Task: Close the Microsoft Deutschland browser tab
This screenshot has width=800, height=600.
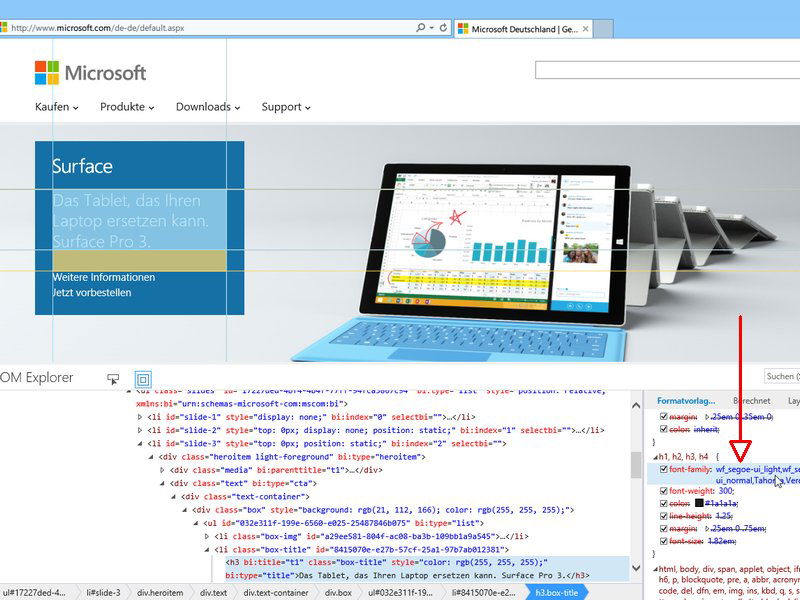Action: 586,29
